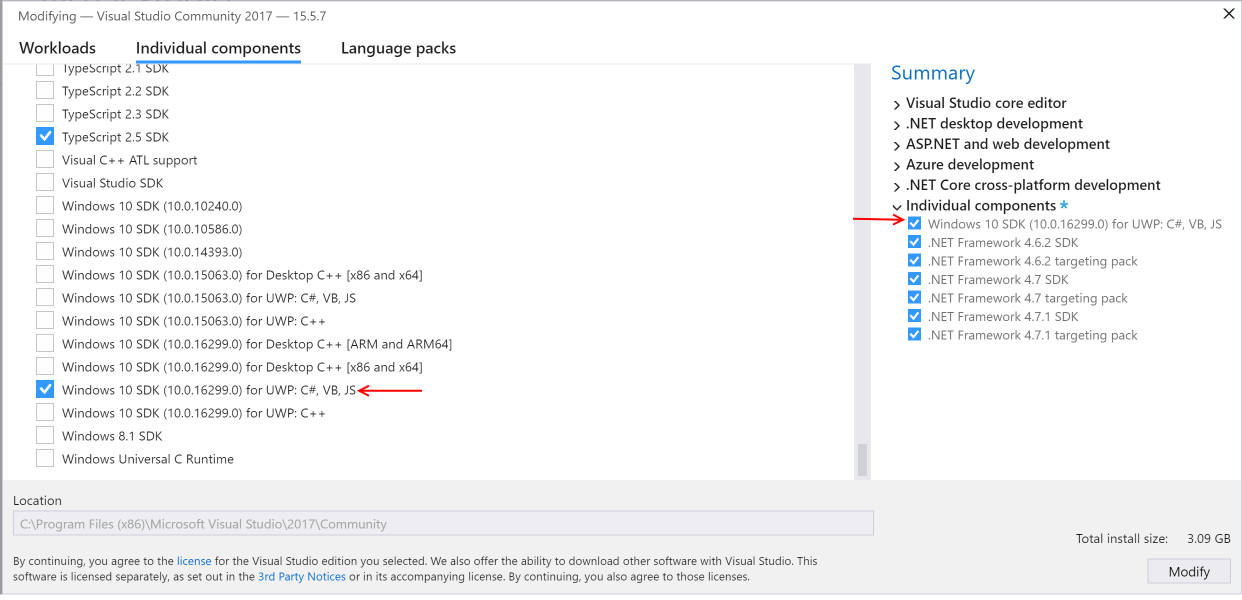
Task: Open the Language packs tab
Action: point(398,48)
